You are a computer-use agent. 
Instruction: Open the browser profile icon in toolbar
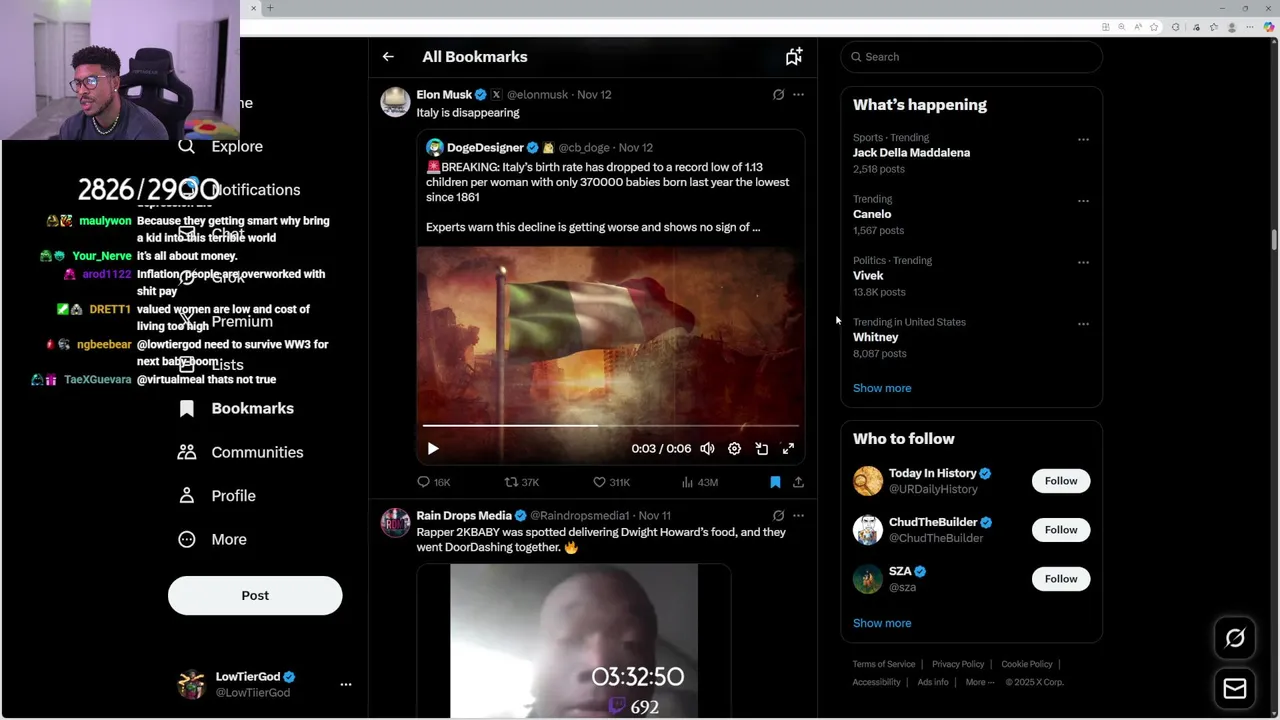pos(1232,27)
